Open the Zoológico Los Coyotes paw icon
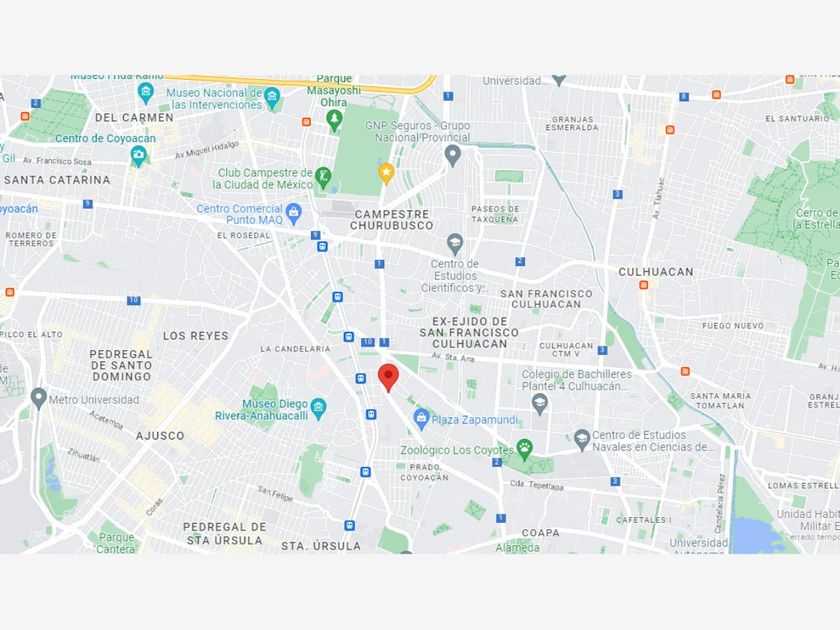The width and height of the screenshot is (840, 630). [x=525, y=450]
